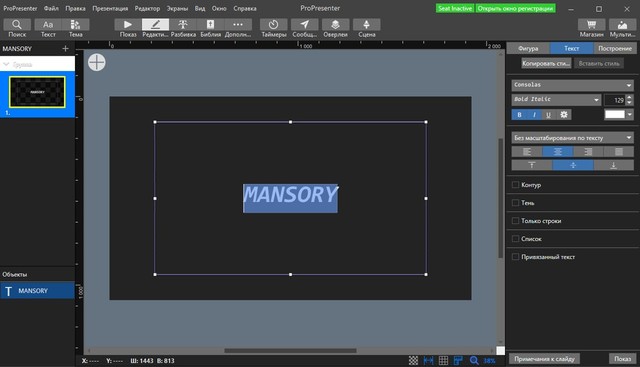Image resolution: width=640 pixels, height=367 pixels.
Task: Click the horizontal canvas scrollbar
Action: pos(290,351)
